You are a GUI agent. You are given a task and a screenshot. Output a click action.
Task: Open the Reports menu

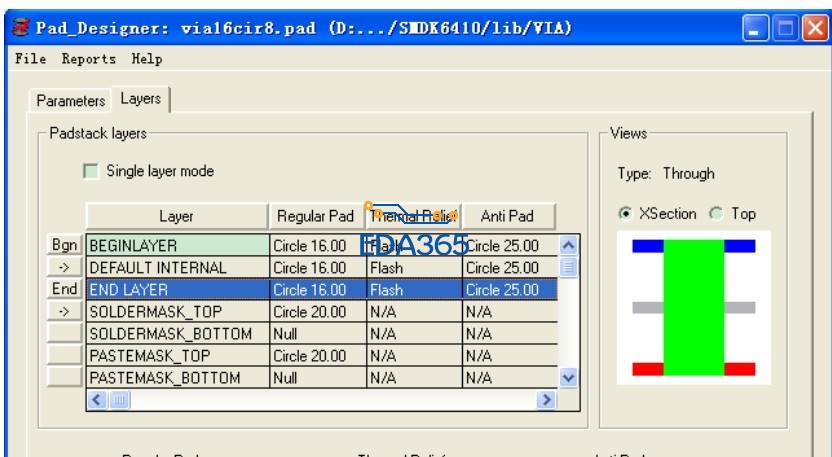tap(89, 58)
